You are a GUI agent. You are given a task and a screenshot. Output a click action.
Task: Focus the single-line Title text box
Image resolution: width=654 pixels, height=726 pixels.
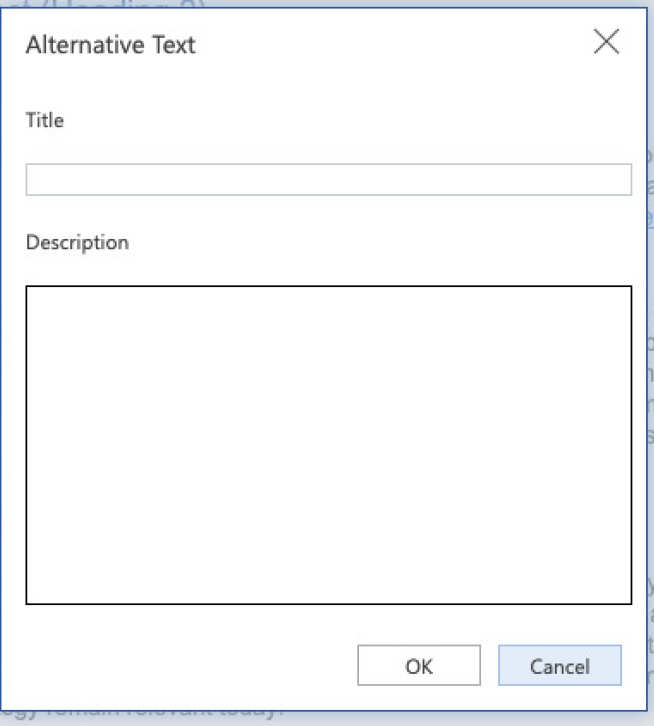tap(328, 179)
